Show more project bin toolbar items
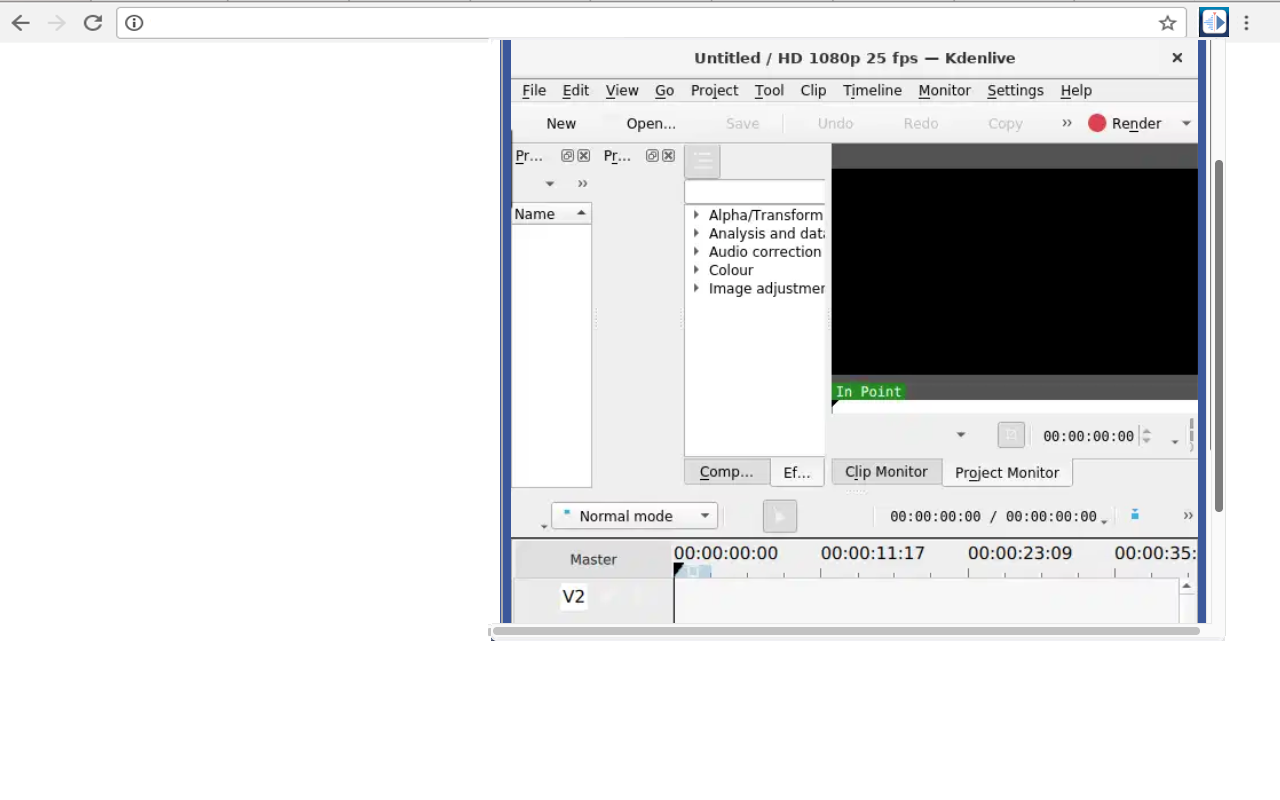The width and height of the screenshot is (1280, 800). pyautogui.click(x=582, y=184)
